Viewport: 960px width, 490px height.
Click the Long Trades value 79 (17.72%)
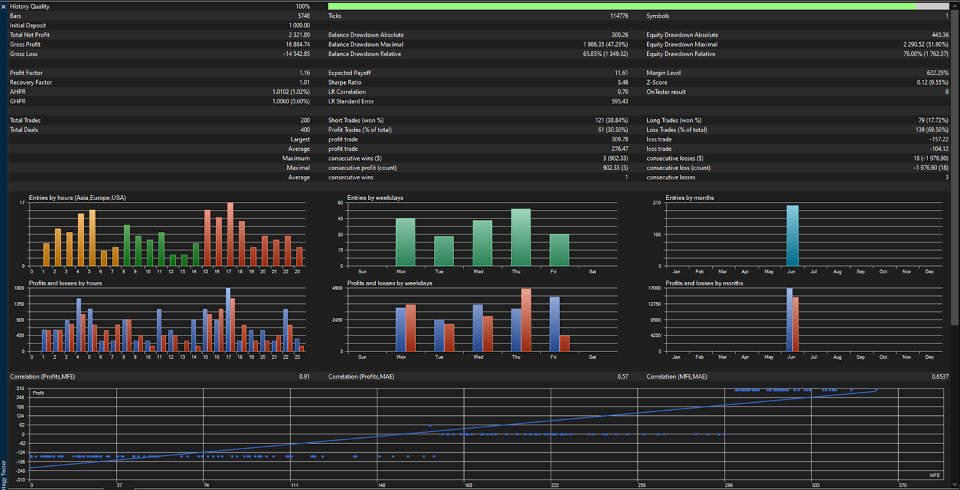(932, 121)
